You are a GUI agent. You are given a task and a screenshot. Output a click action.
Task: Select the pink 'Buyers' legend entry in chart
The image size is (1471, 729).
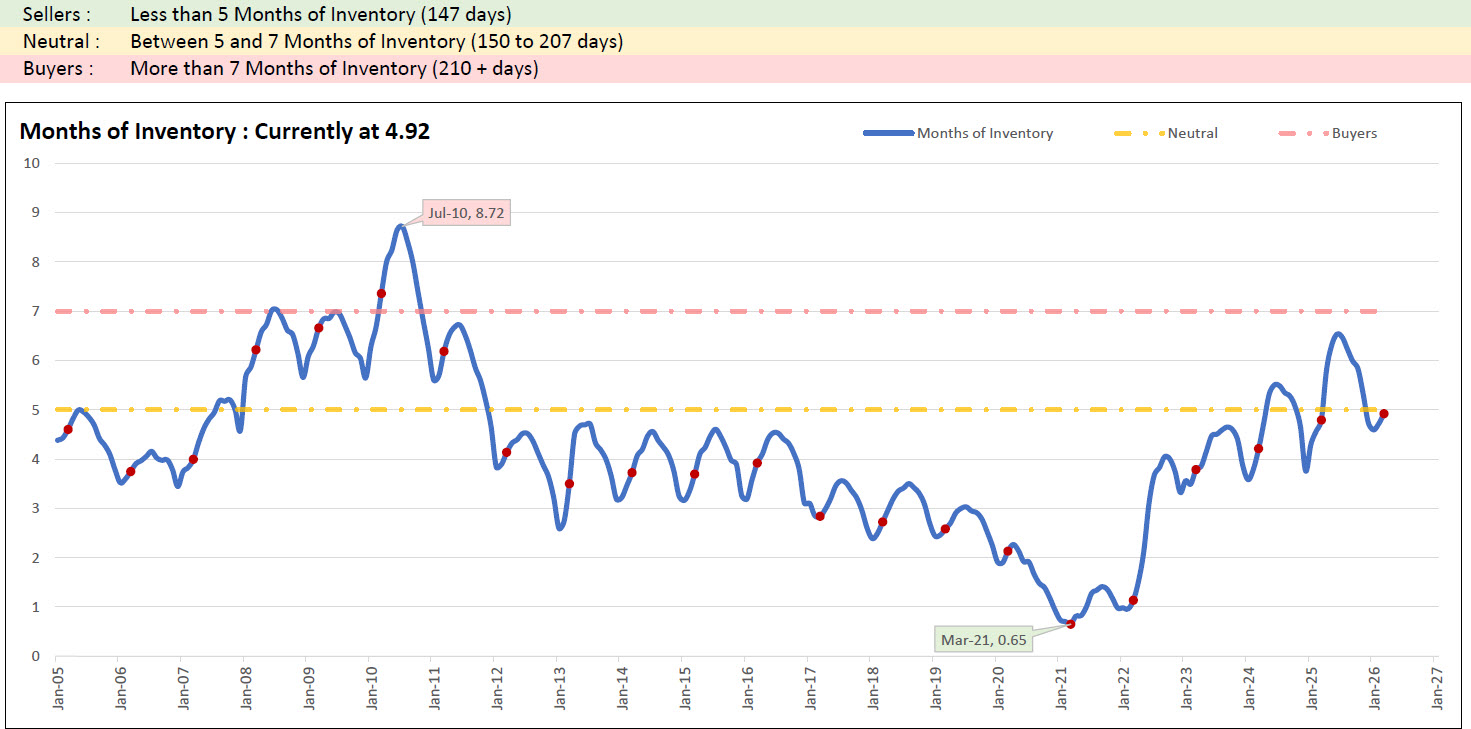coord(1353,133)
